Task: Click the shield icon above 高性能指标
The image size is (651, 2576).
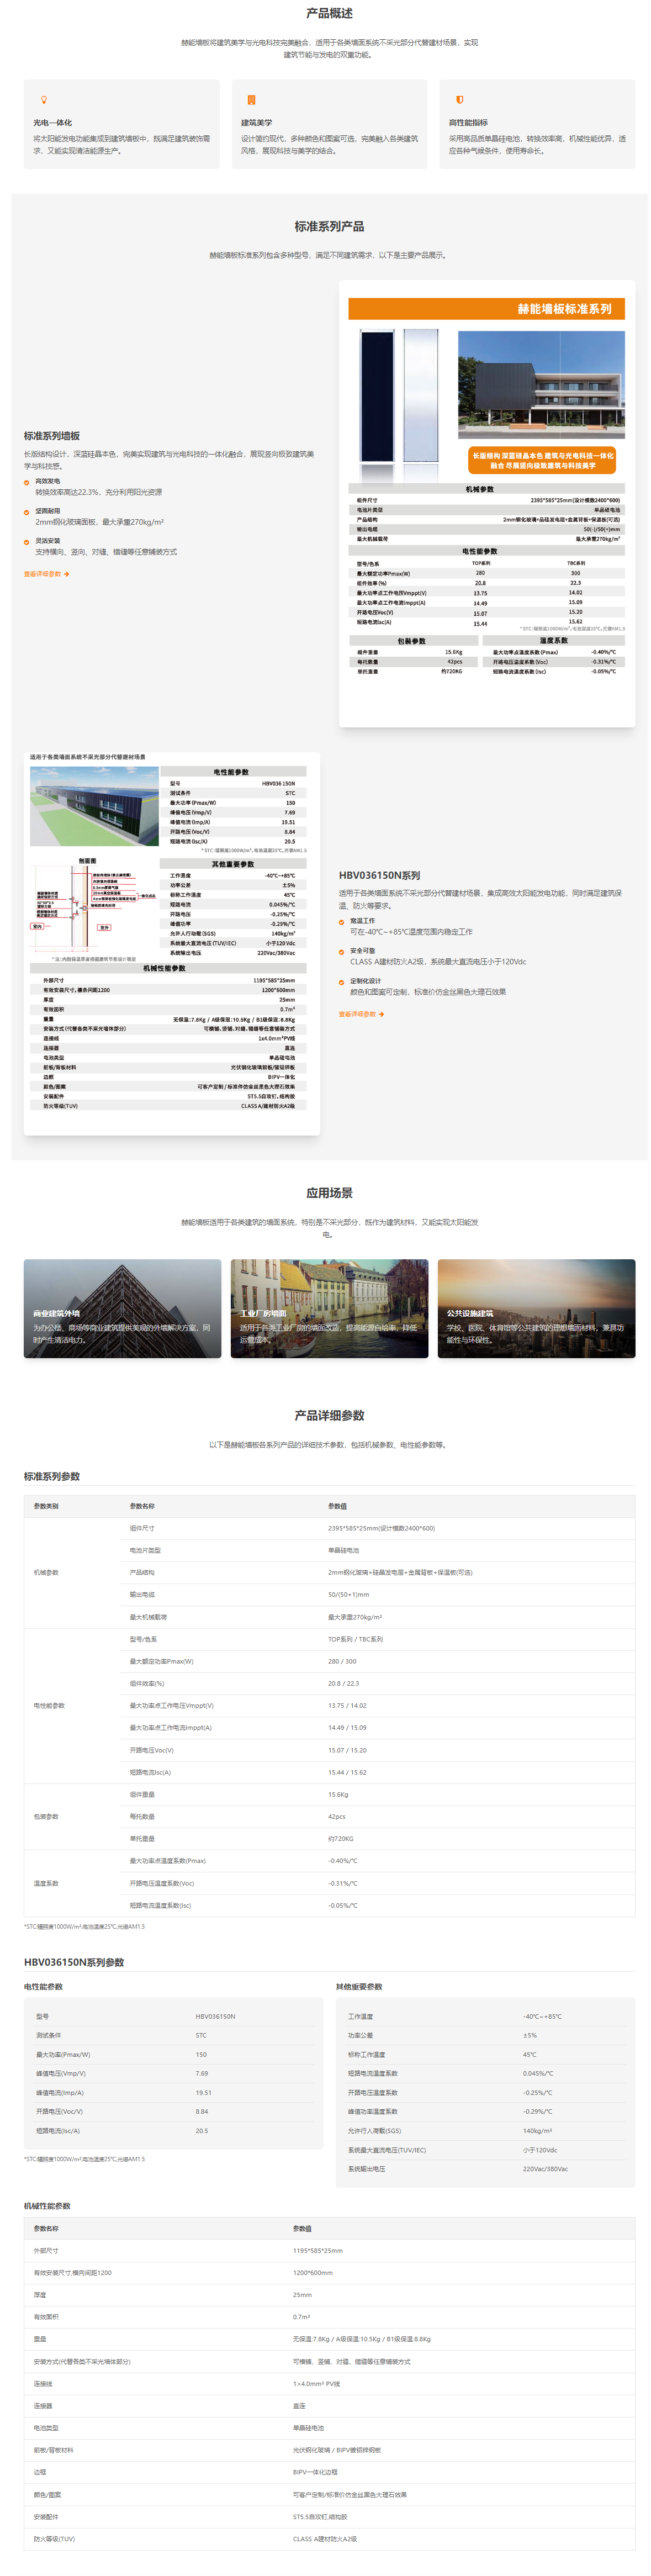Action: coord(459,100)
